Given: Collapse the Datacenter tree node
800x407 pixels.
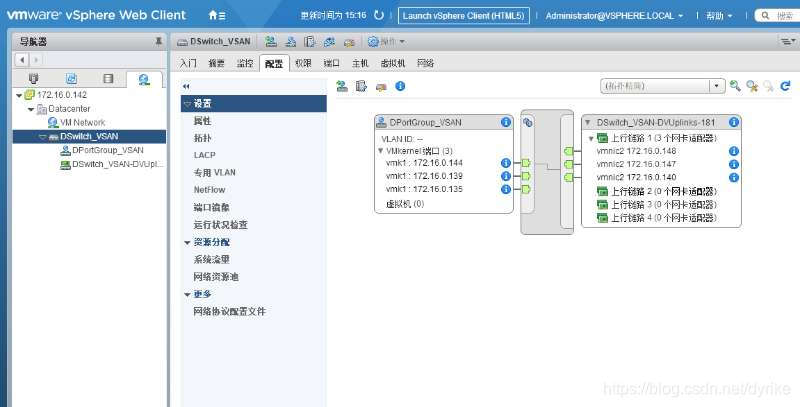Looking at the screenshot, I should point(31,109).
